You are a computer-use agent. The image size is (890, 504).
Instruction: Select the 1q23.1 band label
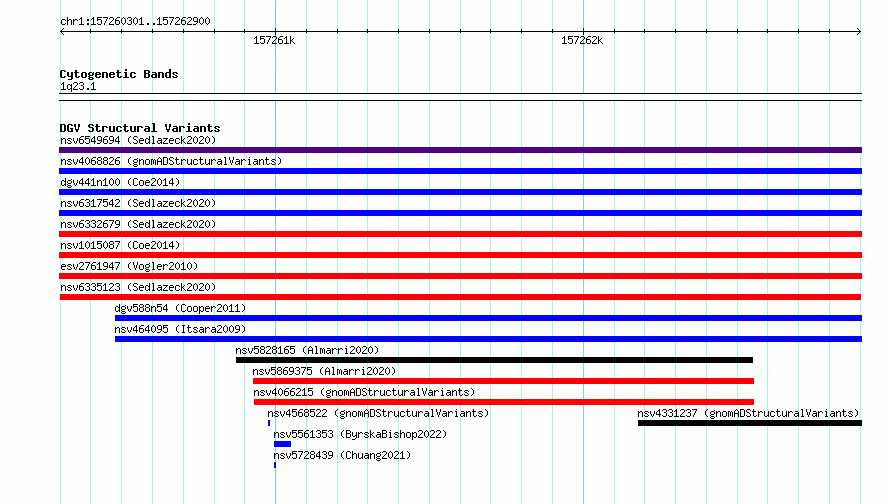pos(78,86)
